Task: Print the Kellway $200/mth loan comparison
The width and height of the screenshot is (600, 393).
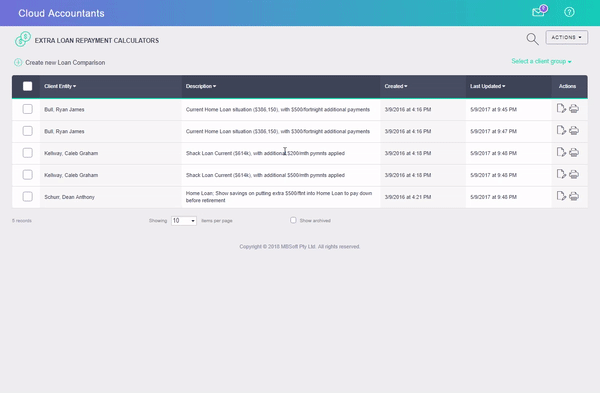Action: coord(574,153)
